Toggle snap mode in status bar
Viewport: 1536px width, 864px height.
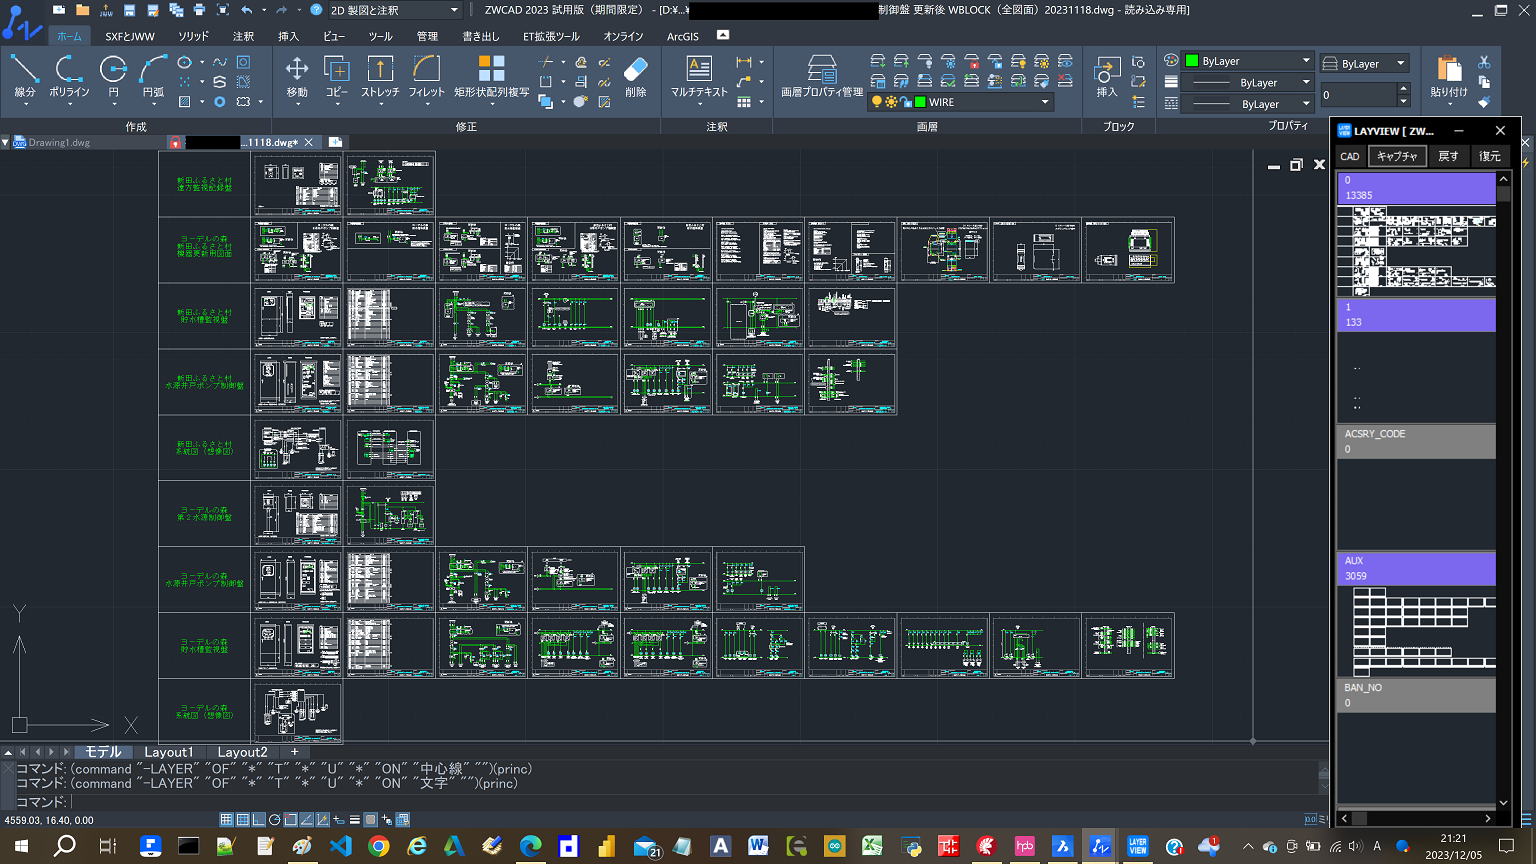[227, 820]
